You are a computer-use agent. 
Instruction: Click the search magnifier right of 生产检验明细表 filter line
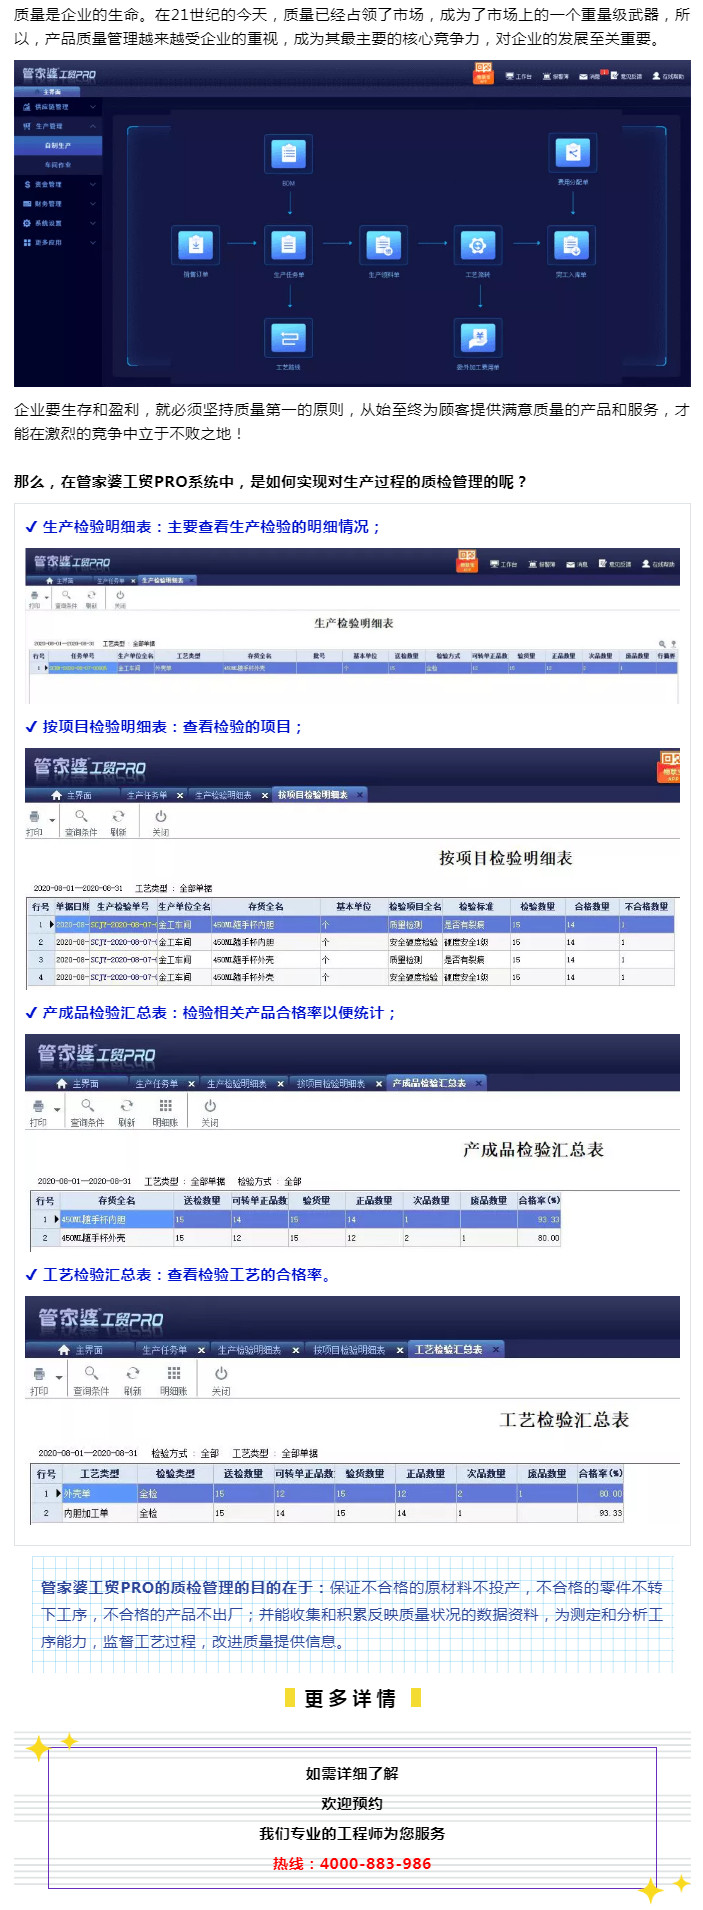click(x=662, y=644)
